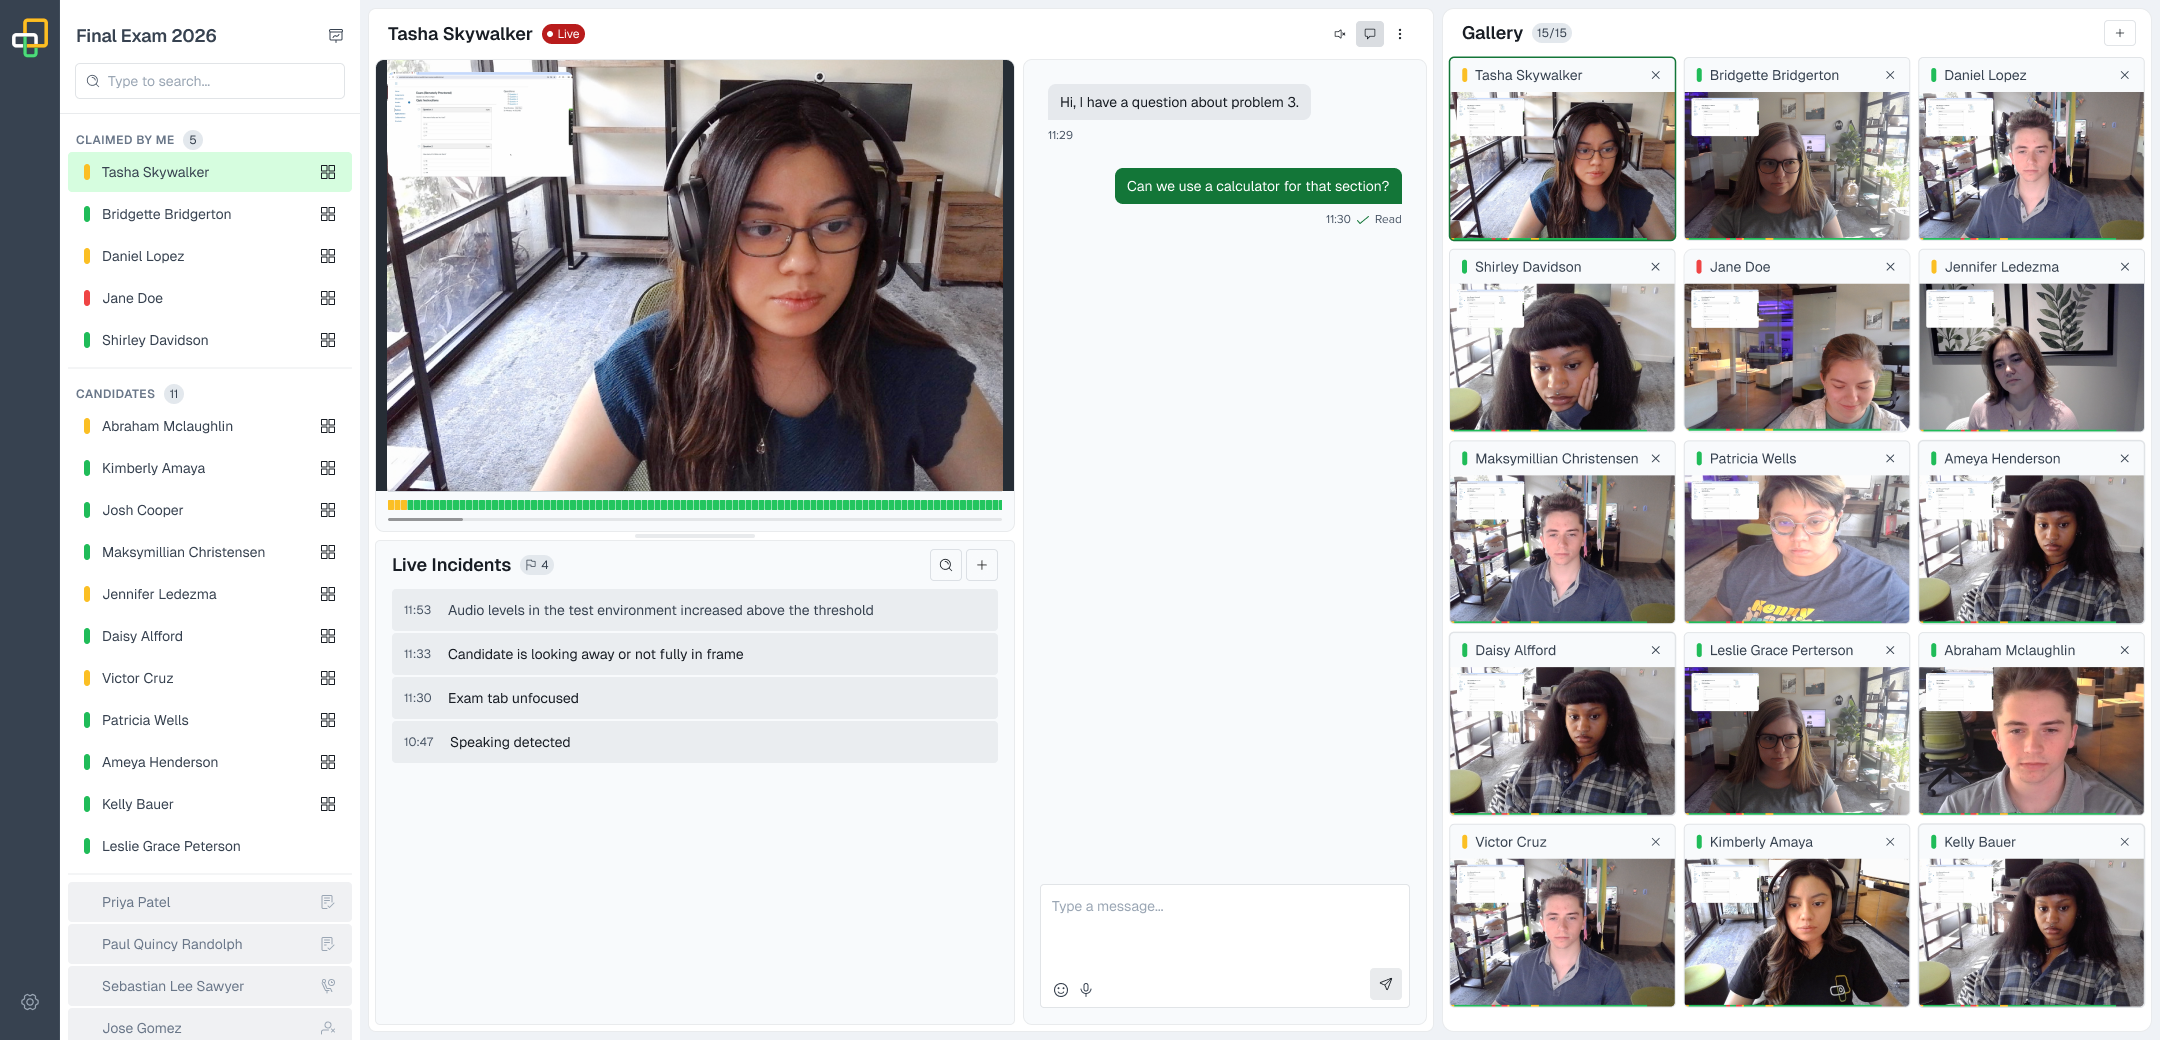Image resolution: width=2160 pixels, height=1040 pixels.
Task: Remove Jennifer Ledezma tile from gallery
Action: [2125, 267]
